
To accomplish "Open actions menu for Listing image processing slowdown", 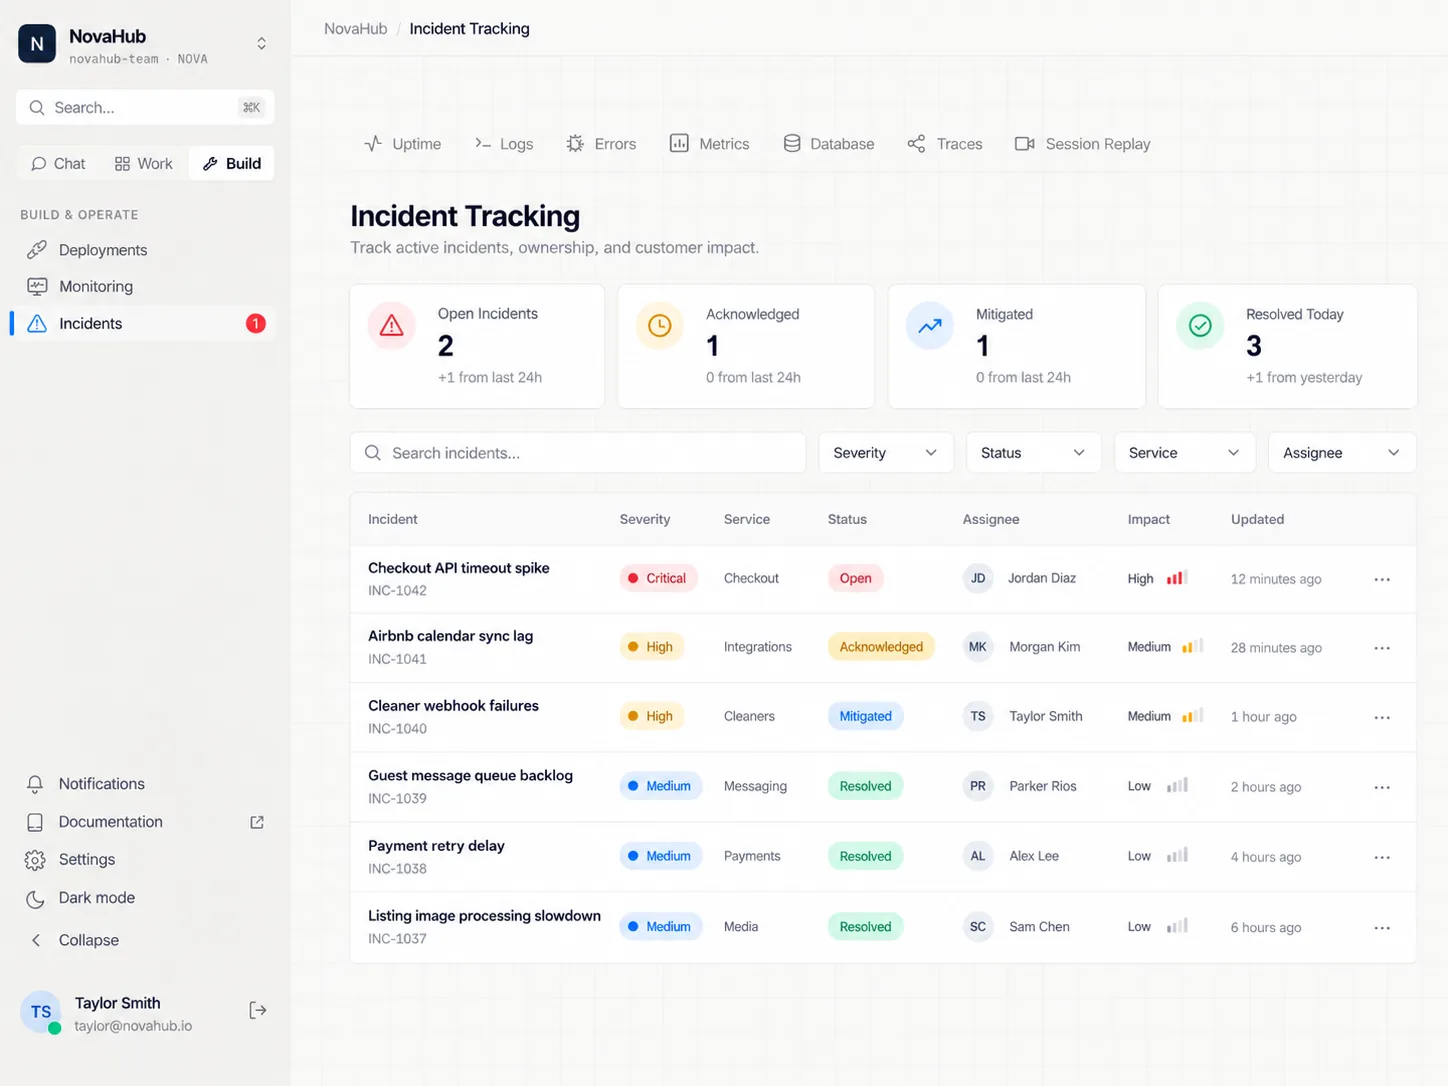I will click(x=1382, y=927).
